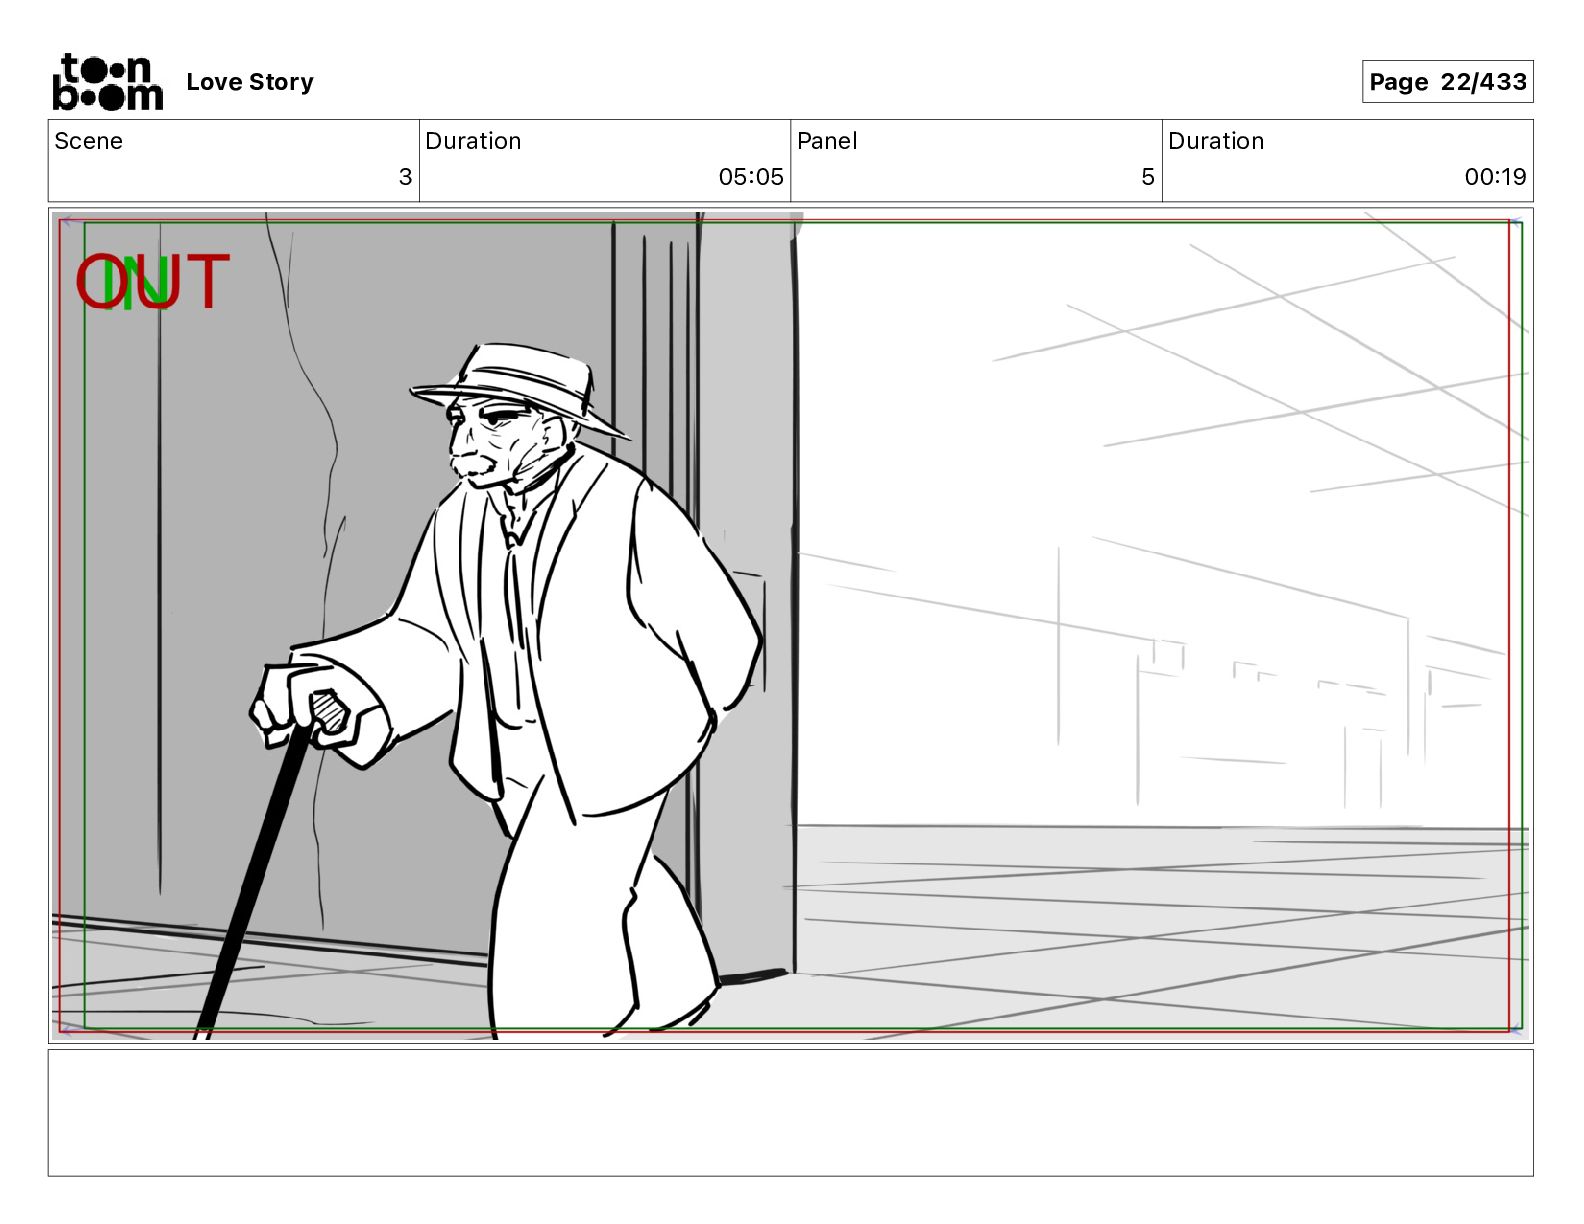Click the green IN camera frame label
The height and width of the screenshot is (1224, 1584).
point(137,282)
